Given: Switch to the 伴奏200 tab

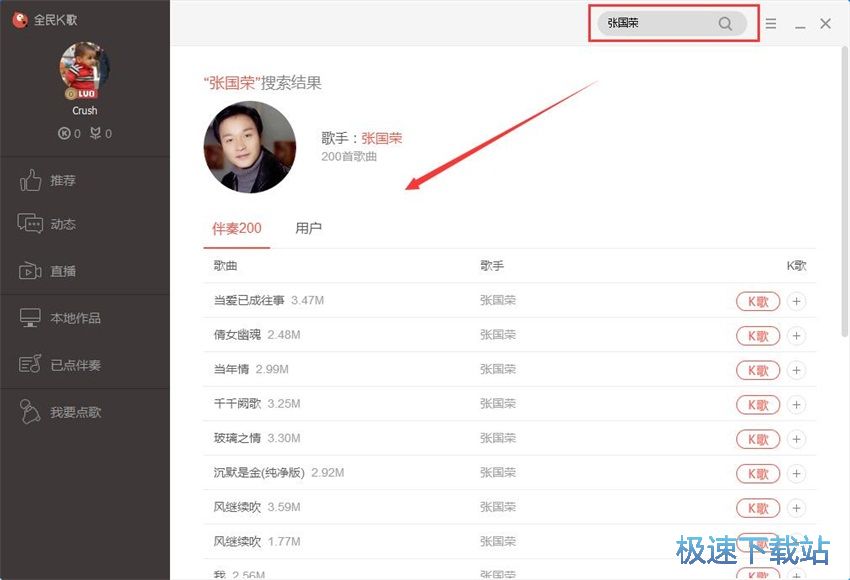Looking at the screenshot, I should [x=237, y=228].
